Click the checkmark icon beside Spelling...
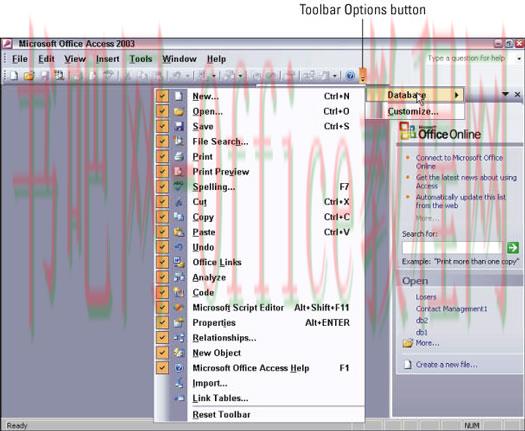Screen dimensions: 525x431 [x=179, y=187]
